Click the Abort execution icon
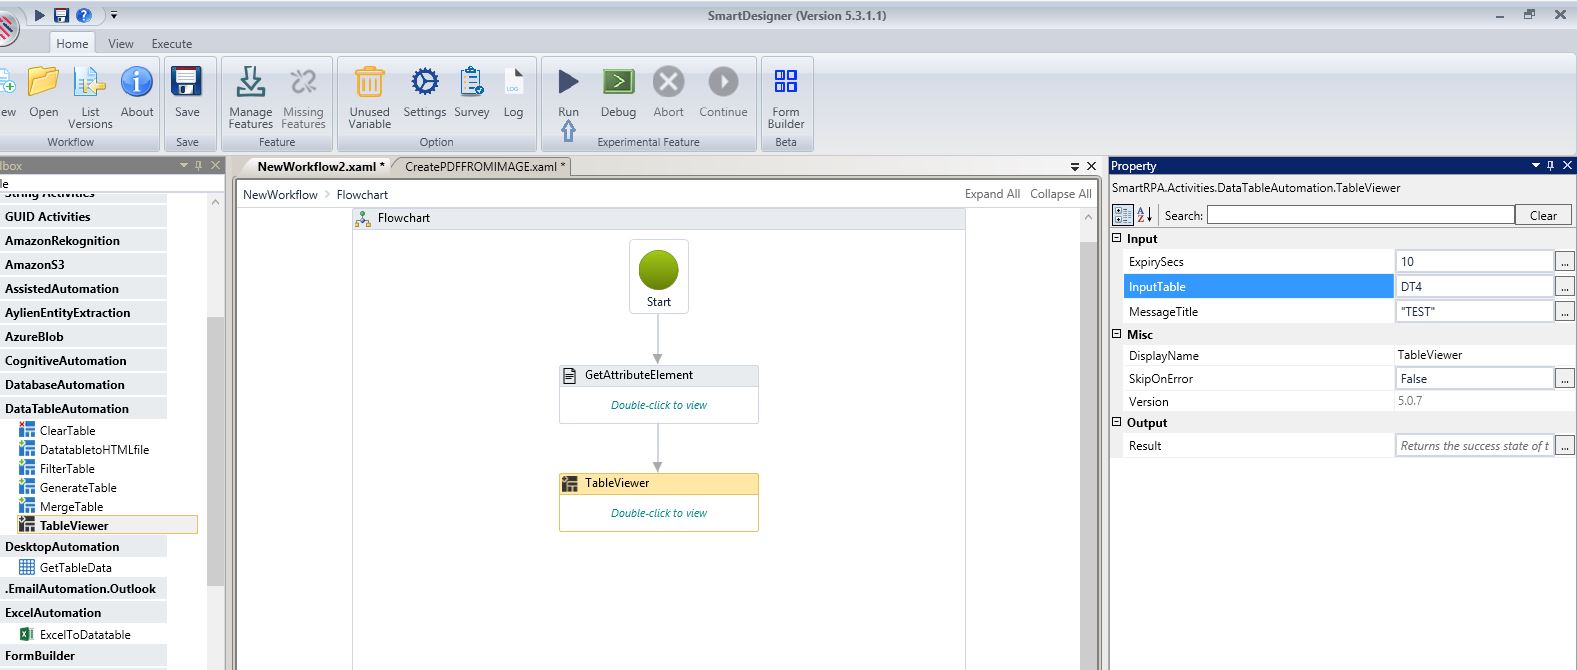 coord(668,82)
